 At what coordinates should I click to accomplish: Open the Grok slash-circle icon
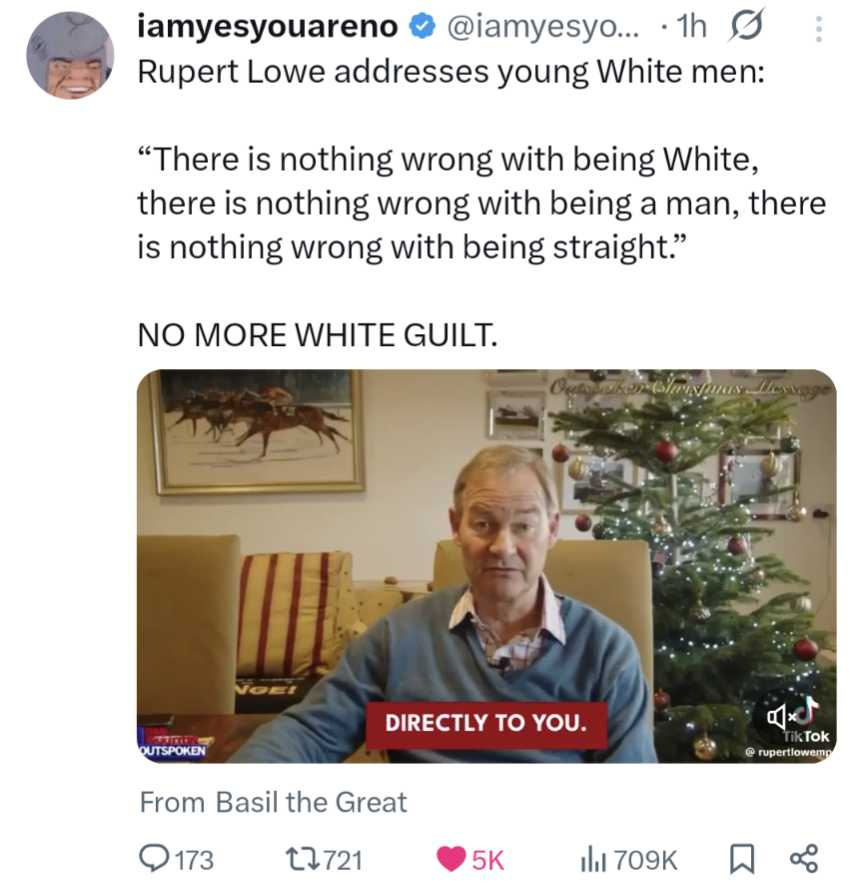point(744,27)
